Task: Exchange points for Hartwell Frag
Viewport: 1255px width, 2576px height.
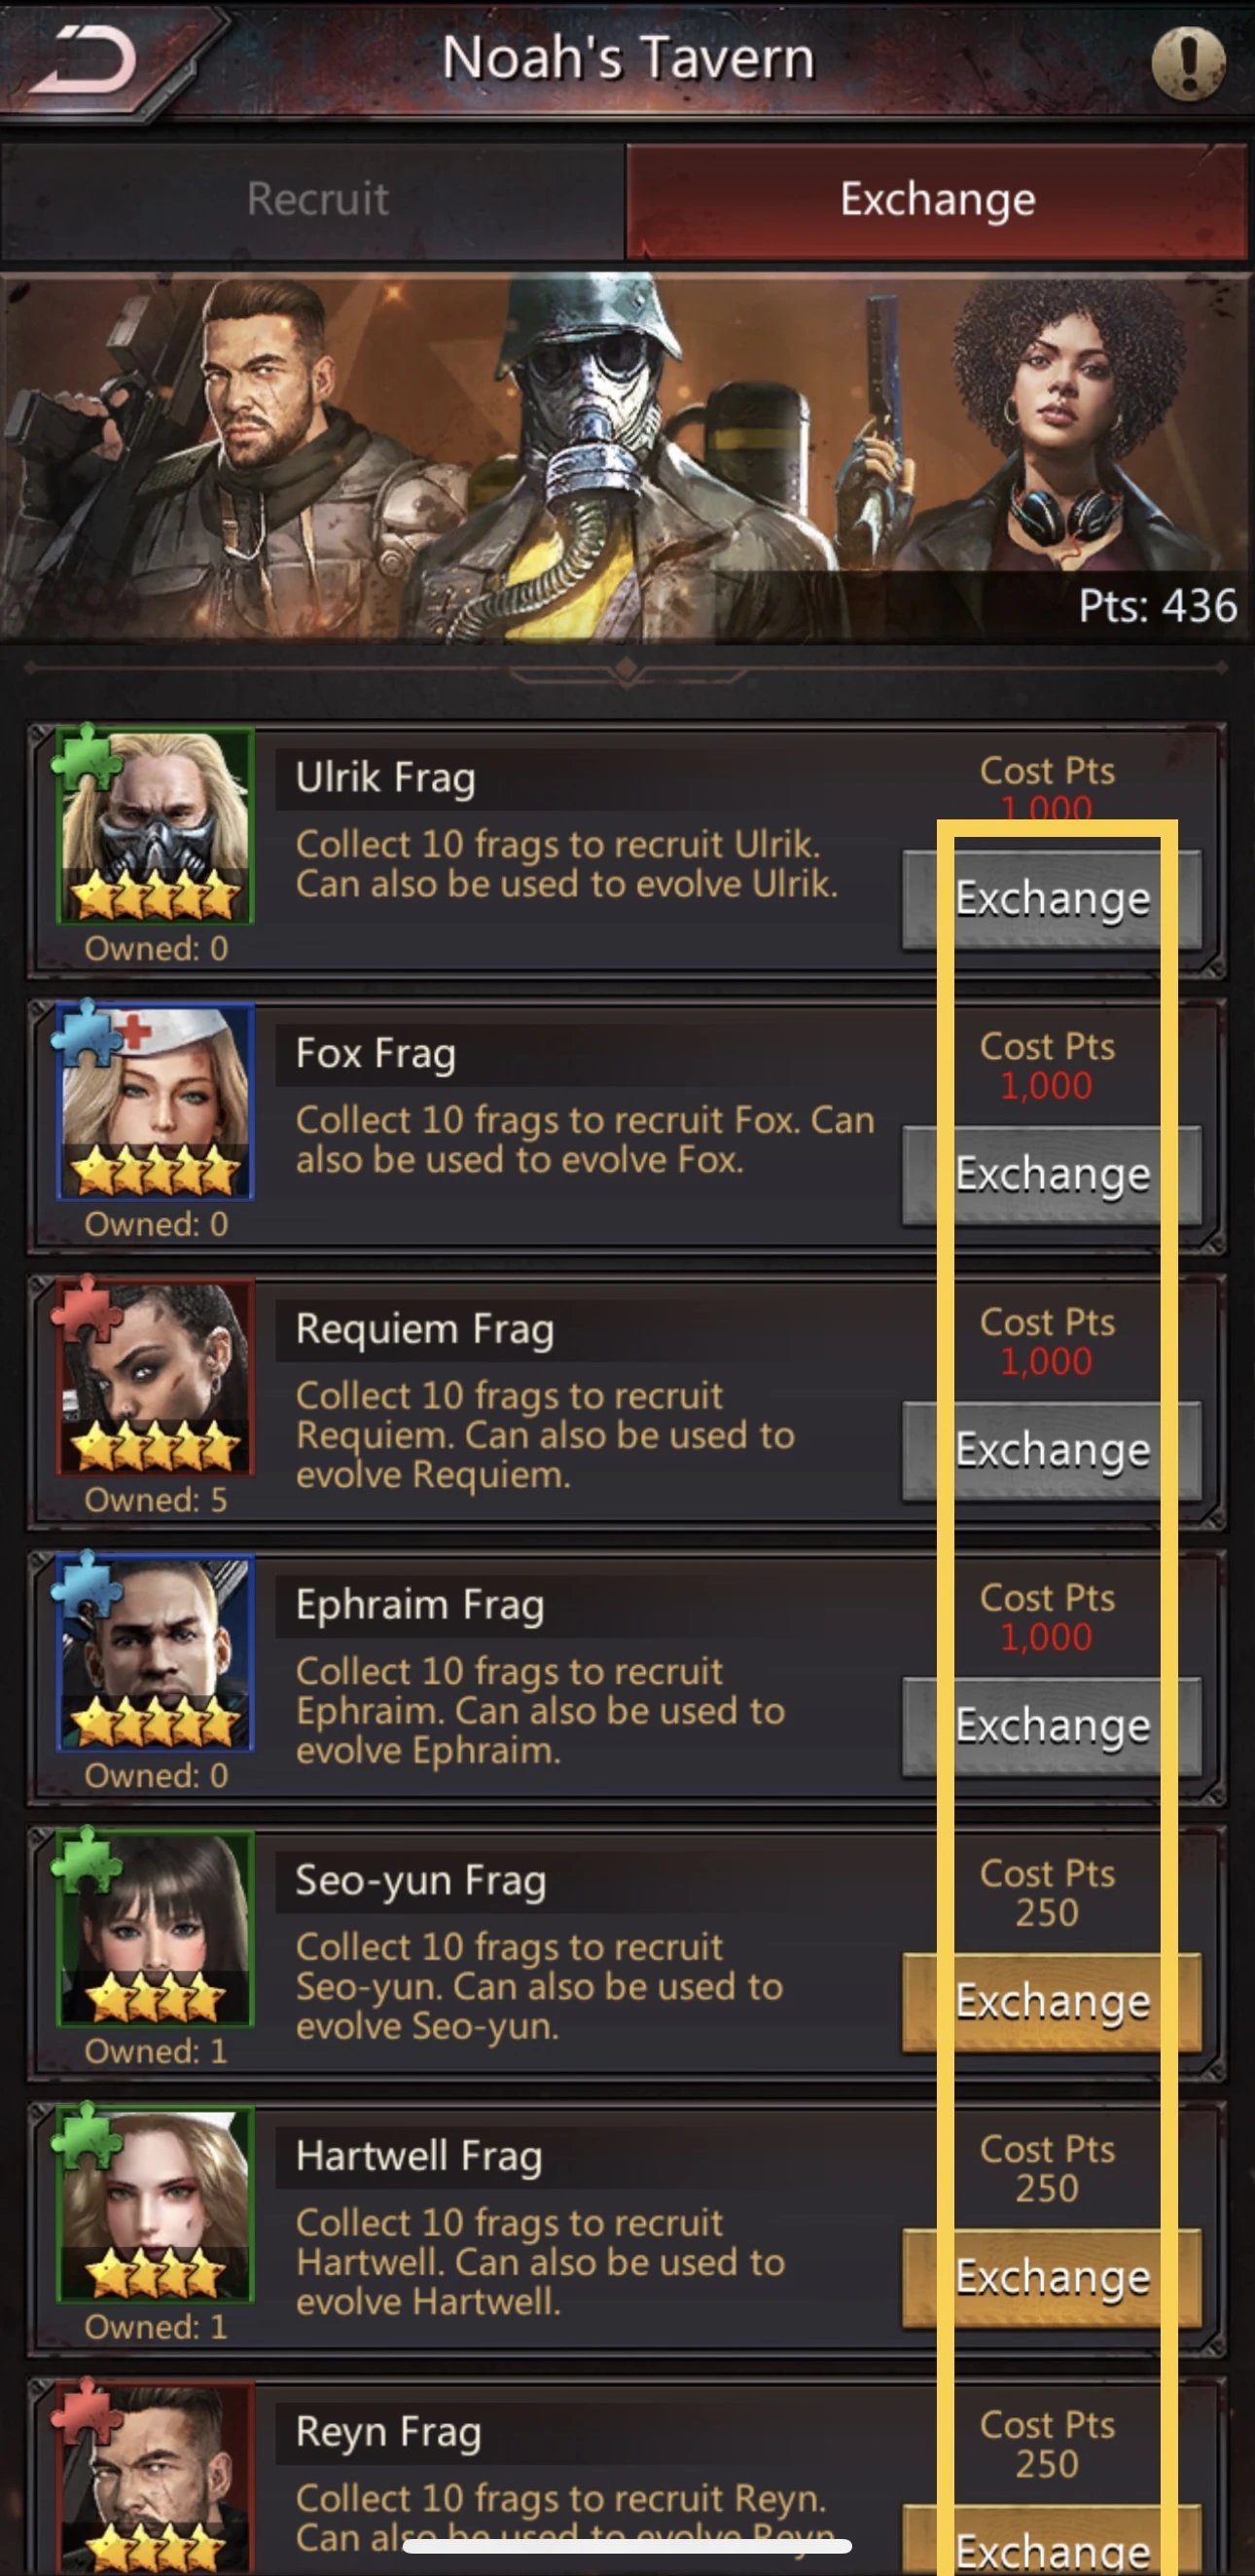Action: [1052, 2278]
